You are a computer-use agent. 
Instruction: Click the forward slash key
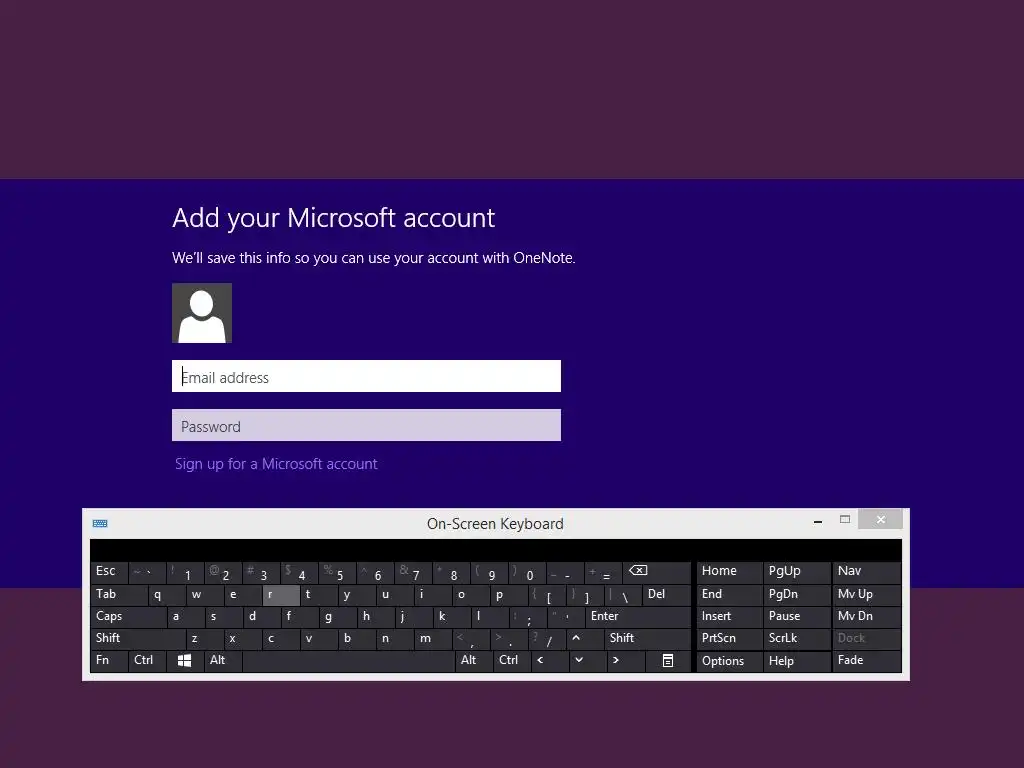[x=547, y=639]
